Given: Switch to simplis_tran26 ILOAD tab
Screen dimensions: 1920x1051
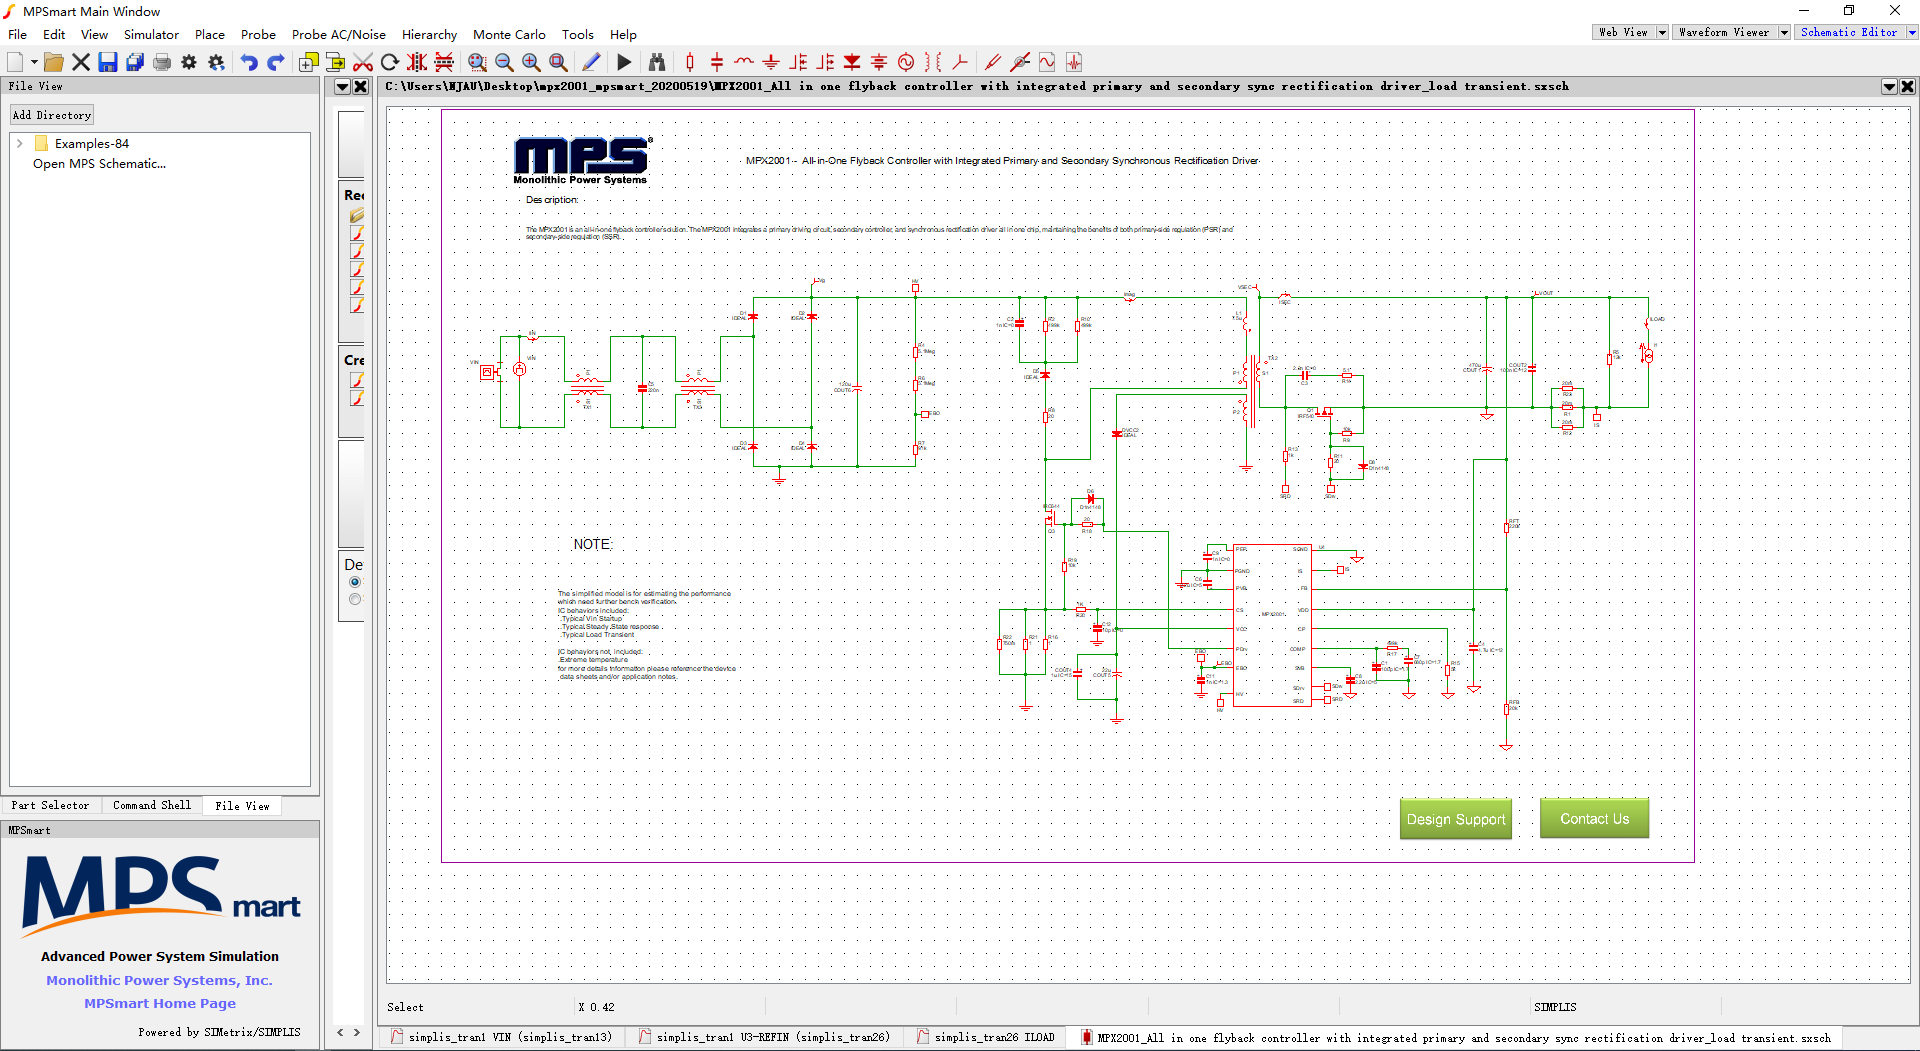Looking at the screenshot, I should [986, 1037].
